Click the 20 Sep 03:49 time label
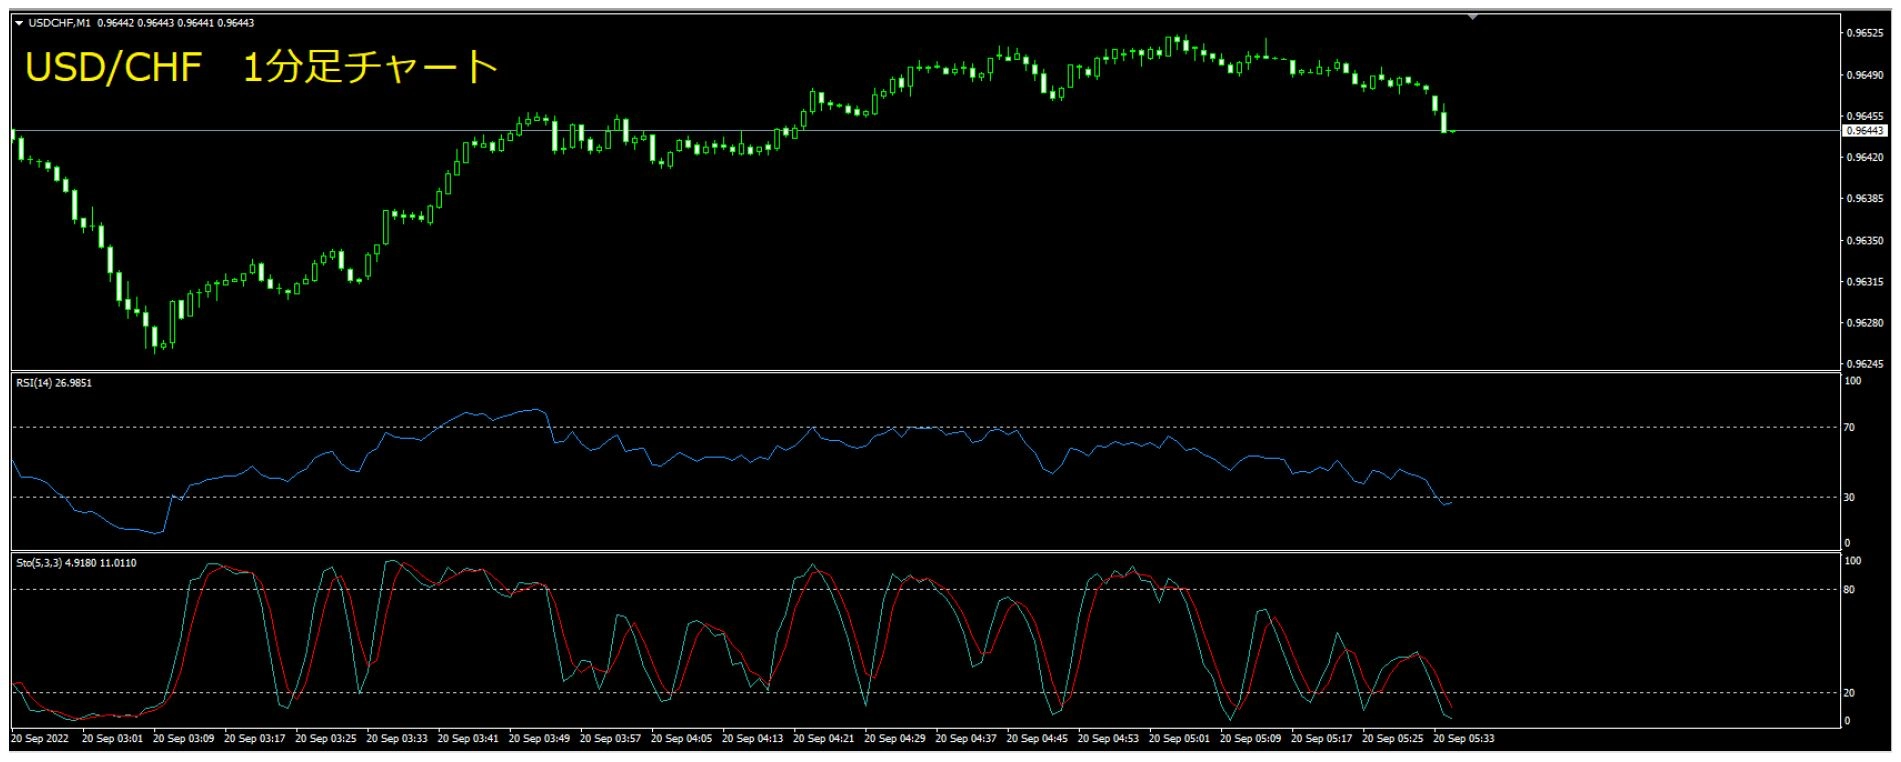 [539, 739]
